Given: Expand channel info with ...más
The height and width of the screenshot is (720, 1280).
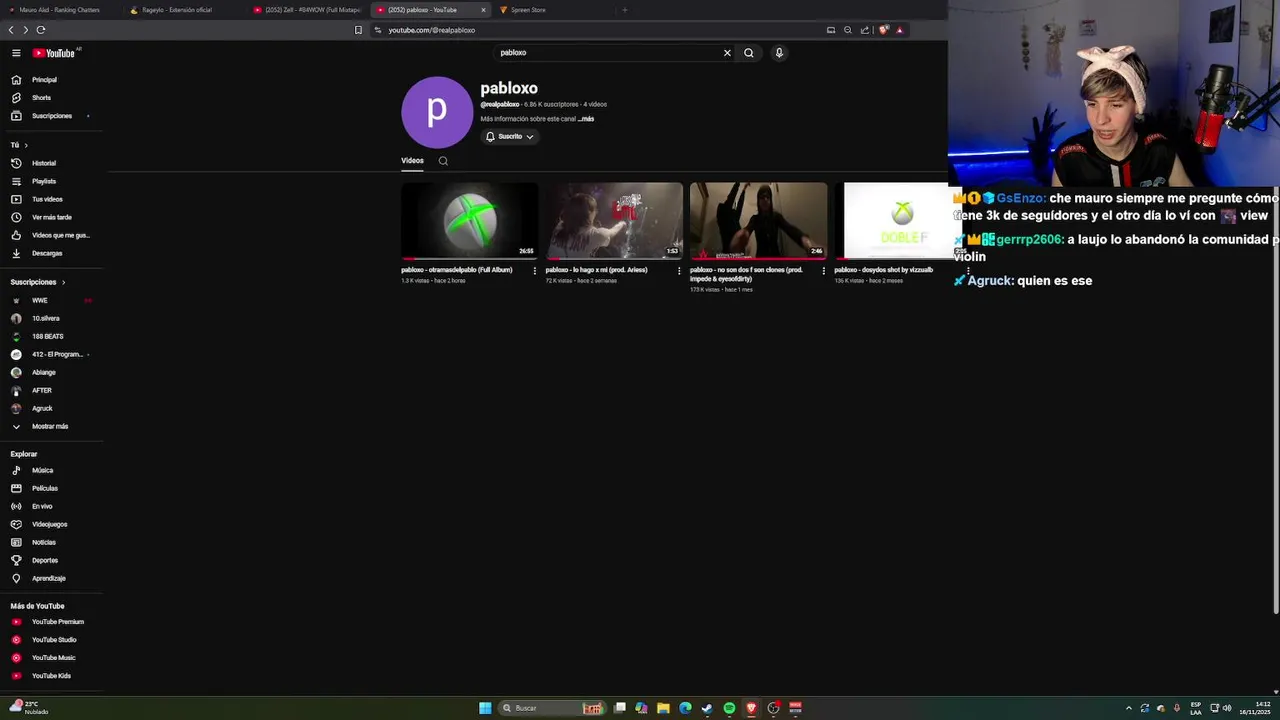Looking at the screenshot, I should (x=586, y=119).
